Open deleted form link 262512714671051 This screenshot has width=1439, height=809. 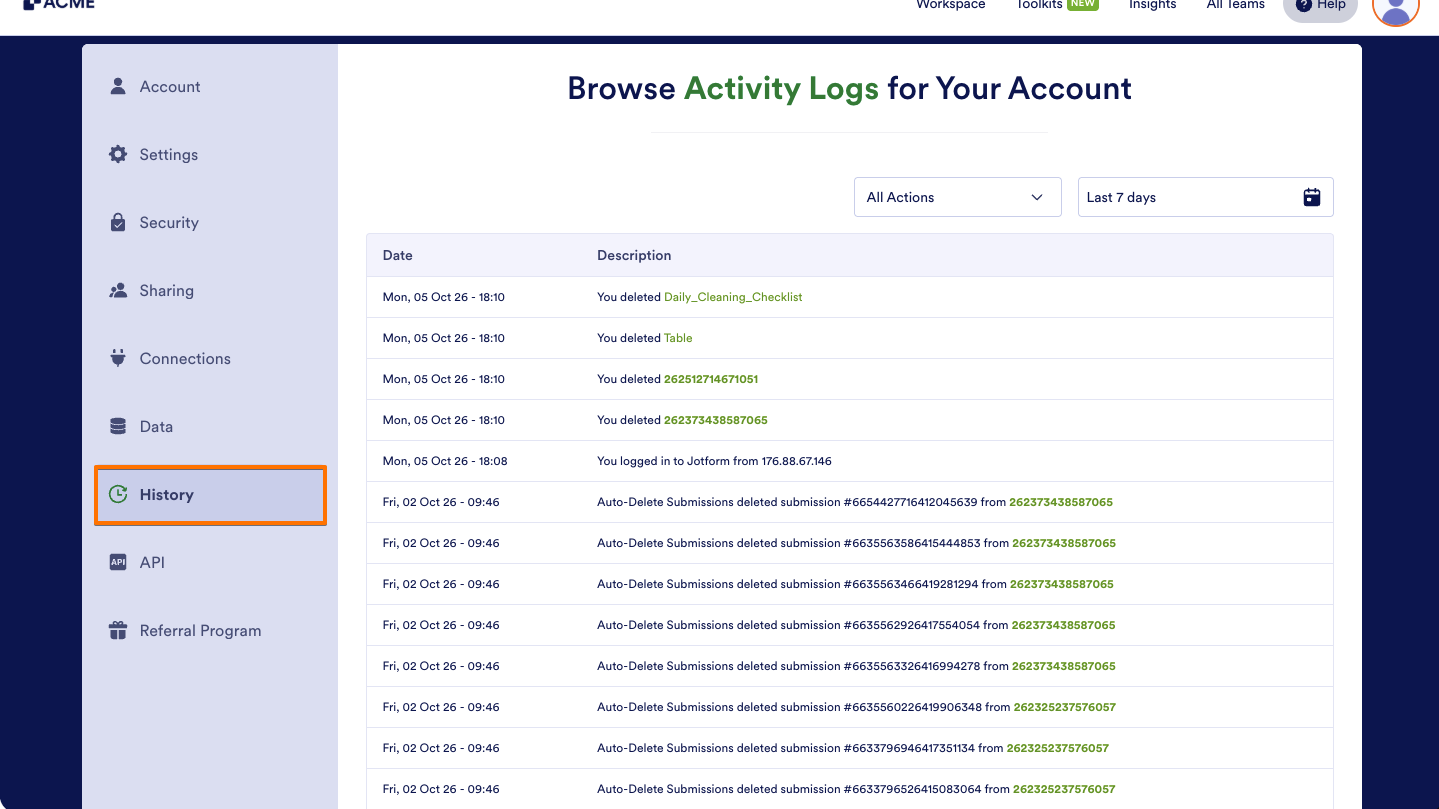[x=711, y=379]
